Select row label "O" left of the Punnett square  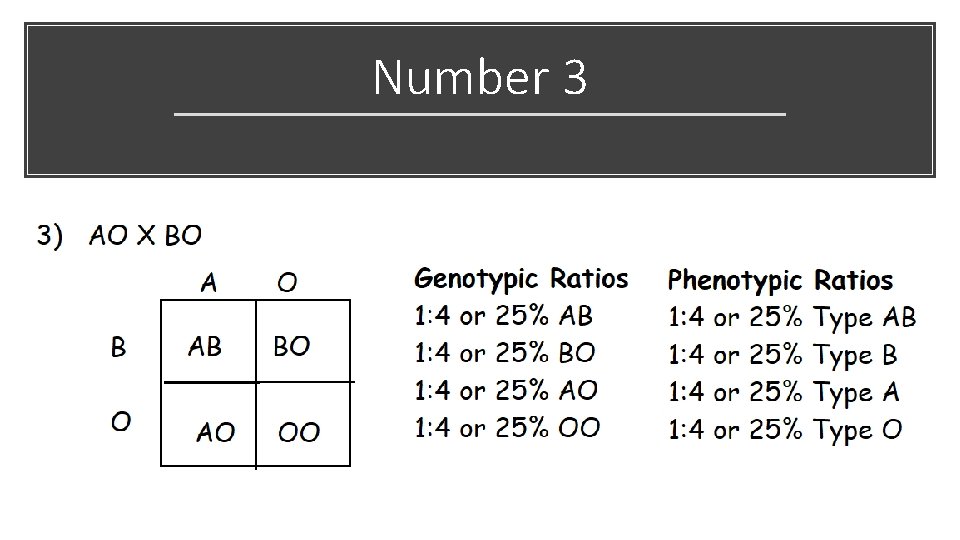(x=120, y=421)
